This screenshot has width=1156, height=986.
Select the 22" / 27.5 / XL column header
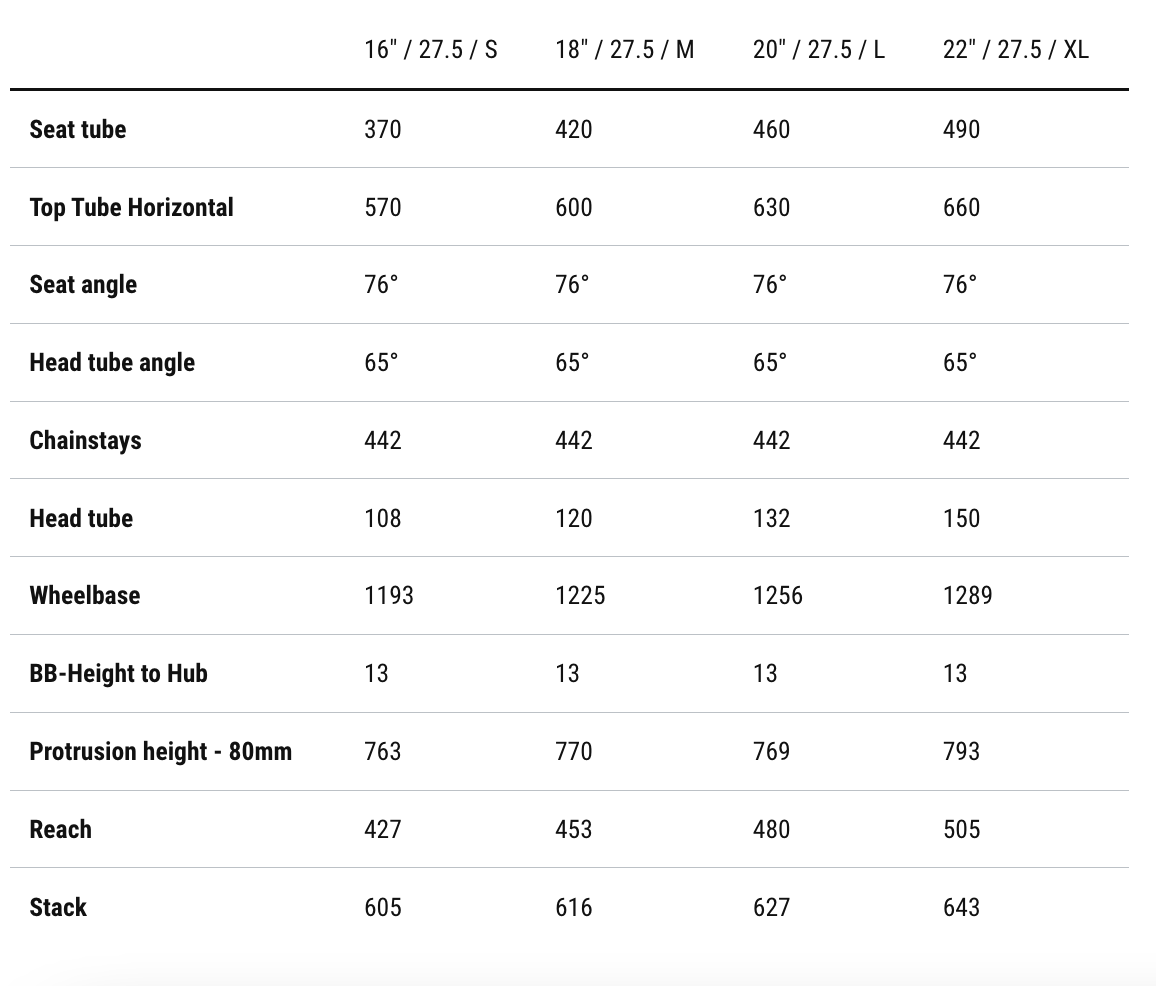click(x=1015, y=50)
